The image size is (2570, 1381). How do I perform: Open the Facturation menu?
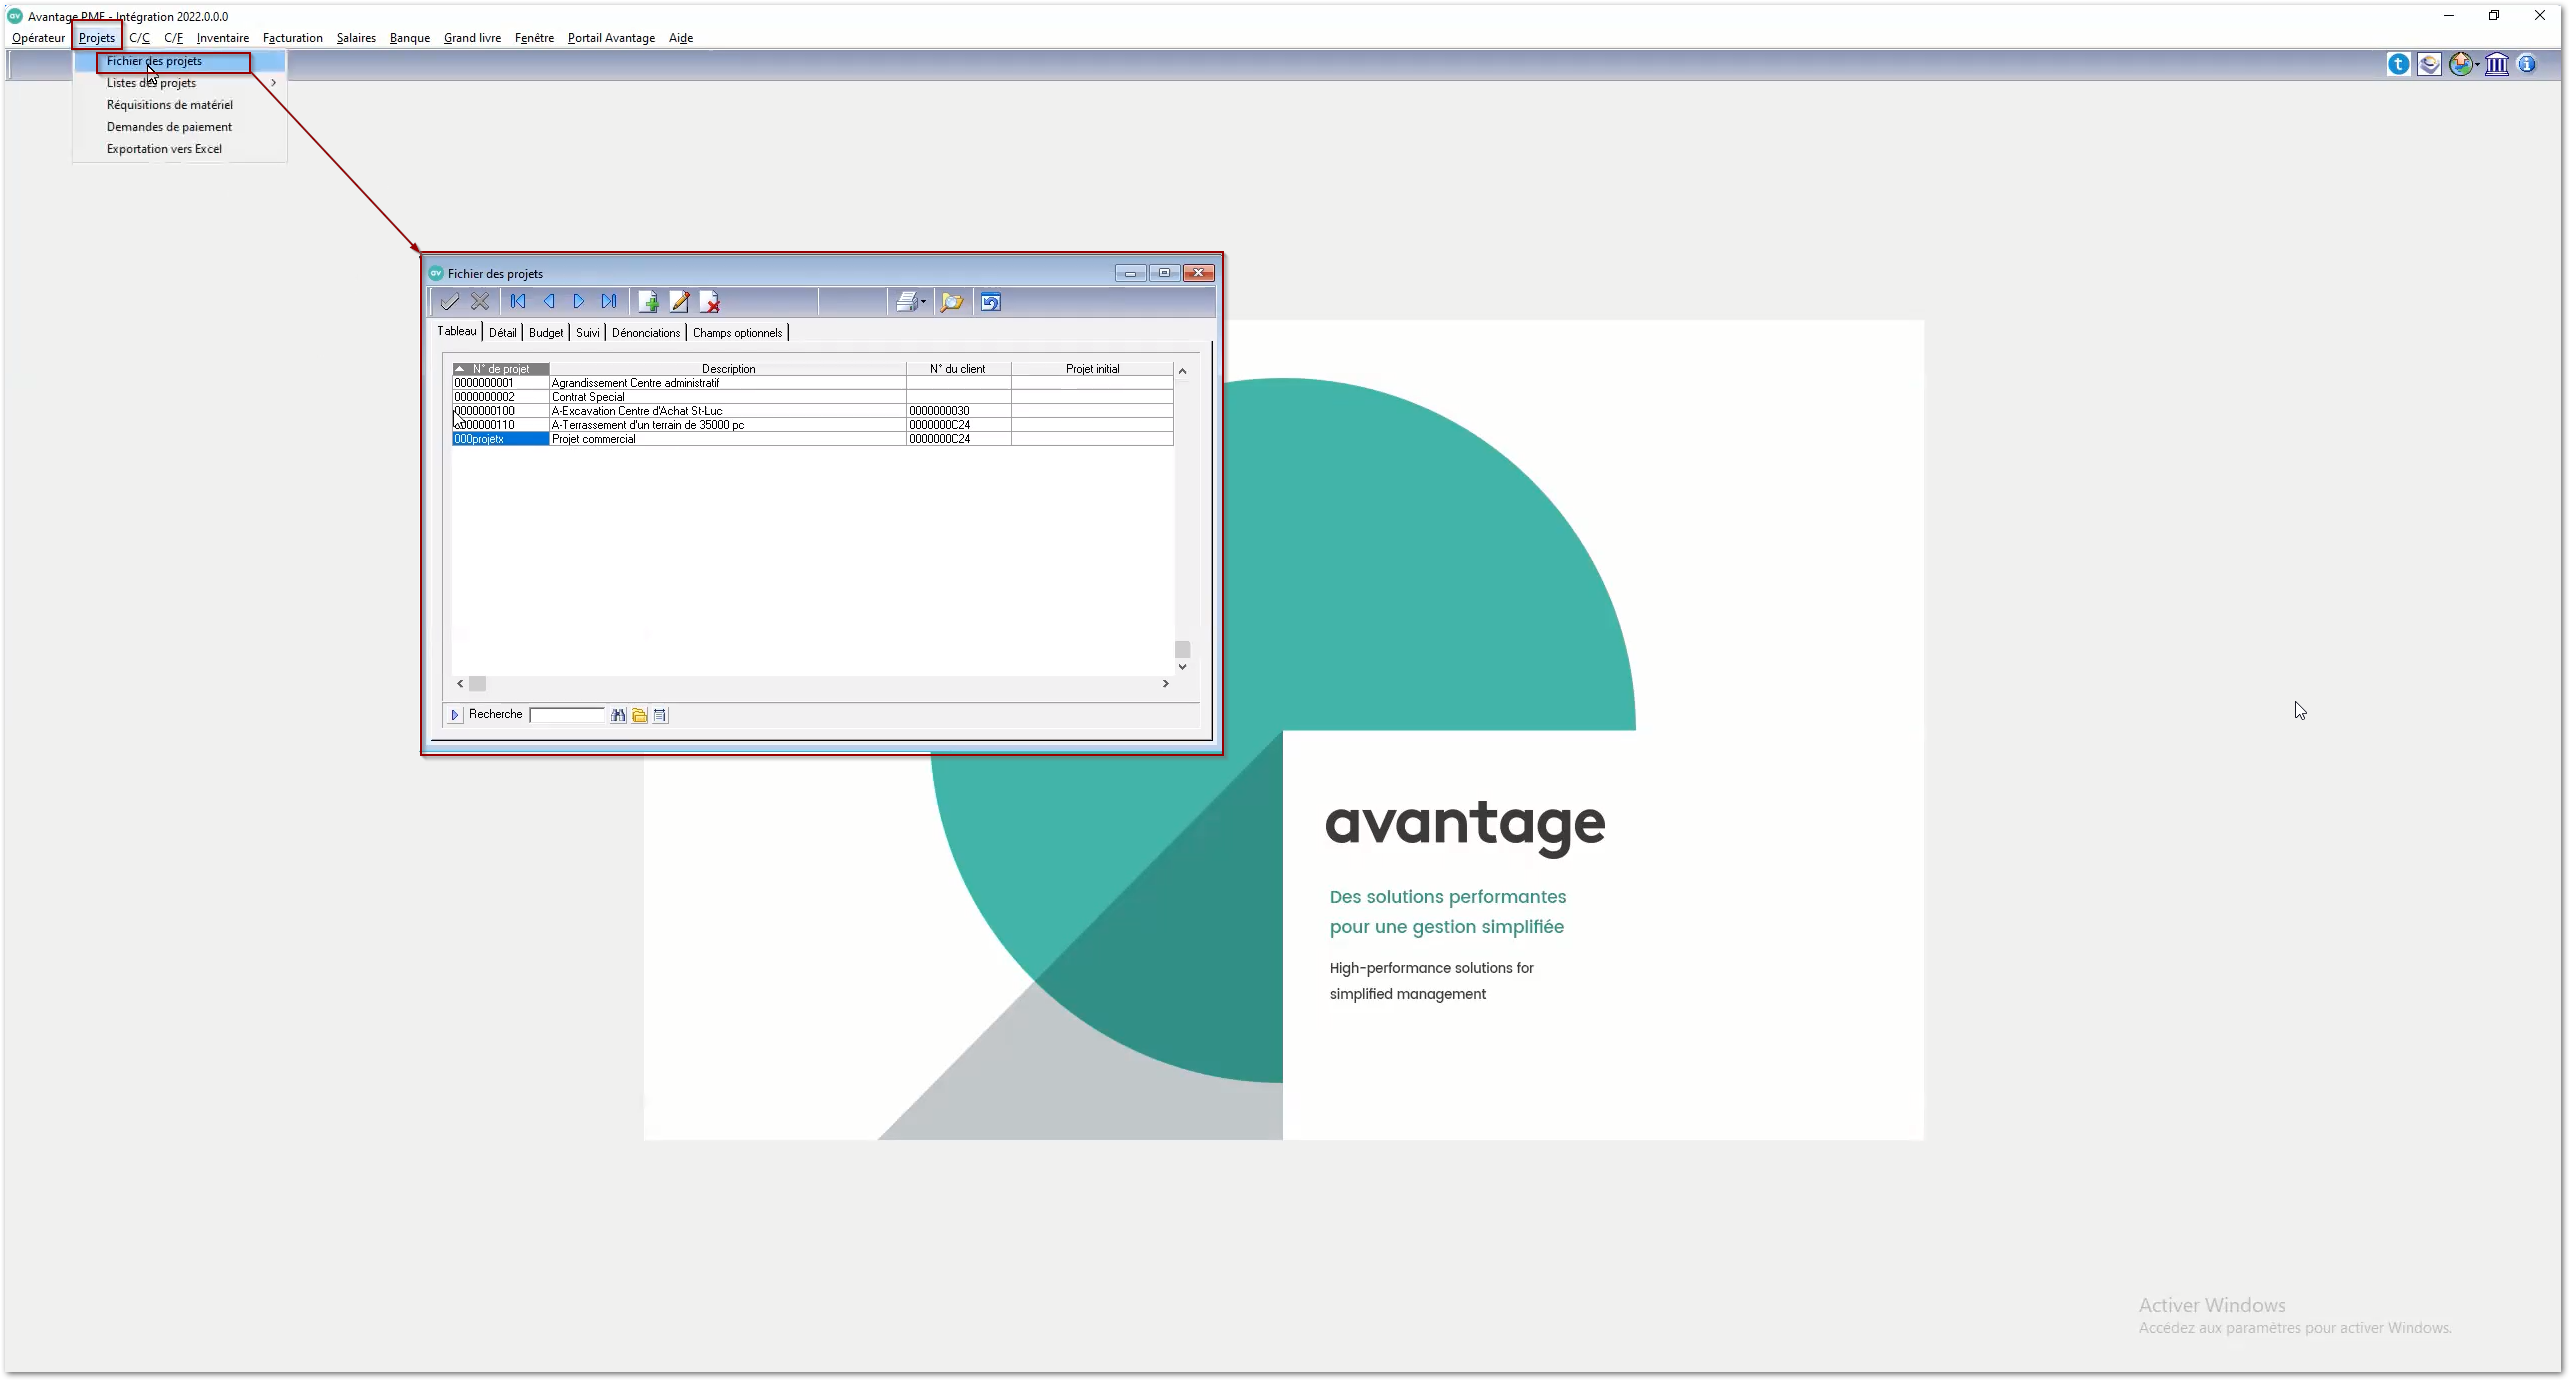292,38
